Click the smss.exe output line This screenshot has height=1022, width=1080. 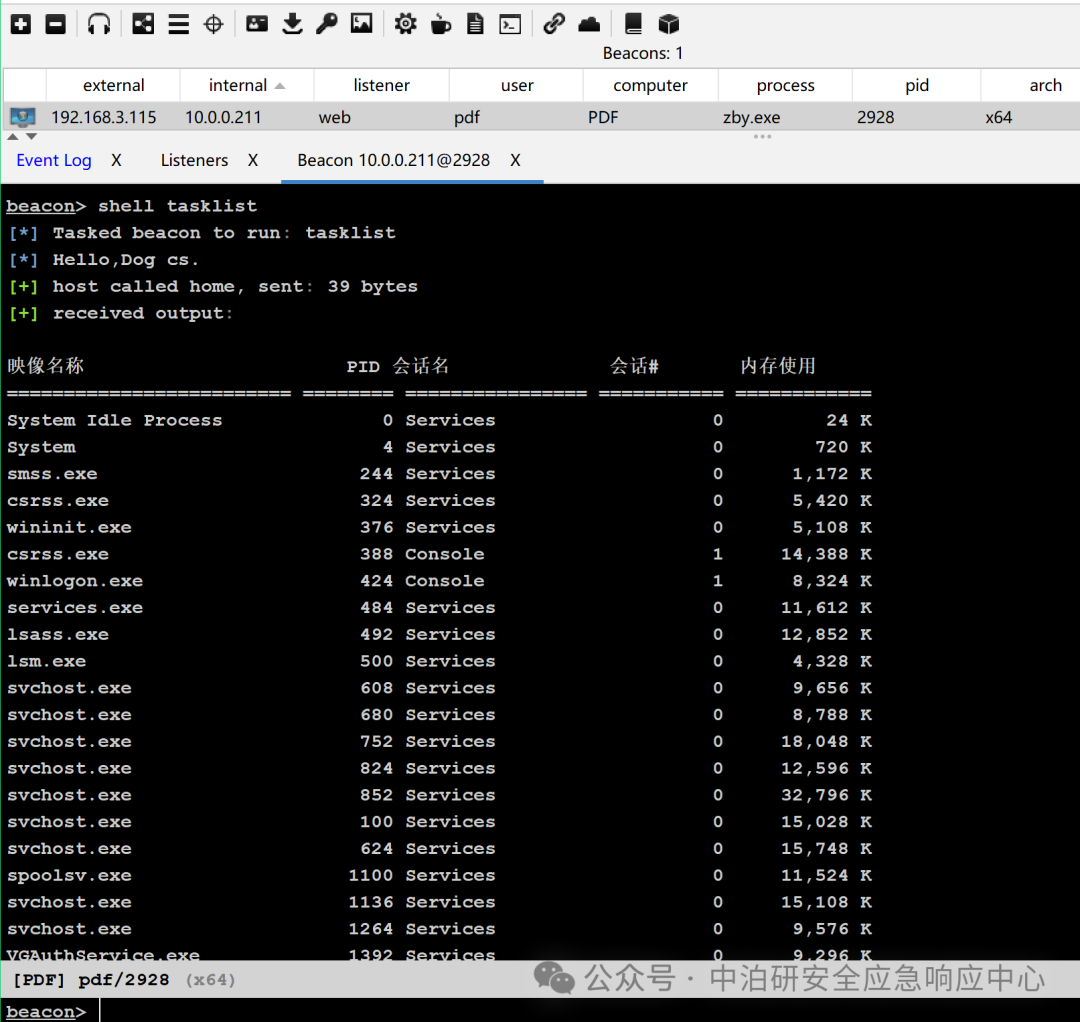point(439,474)
